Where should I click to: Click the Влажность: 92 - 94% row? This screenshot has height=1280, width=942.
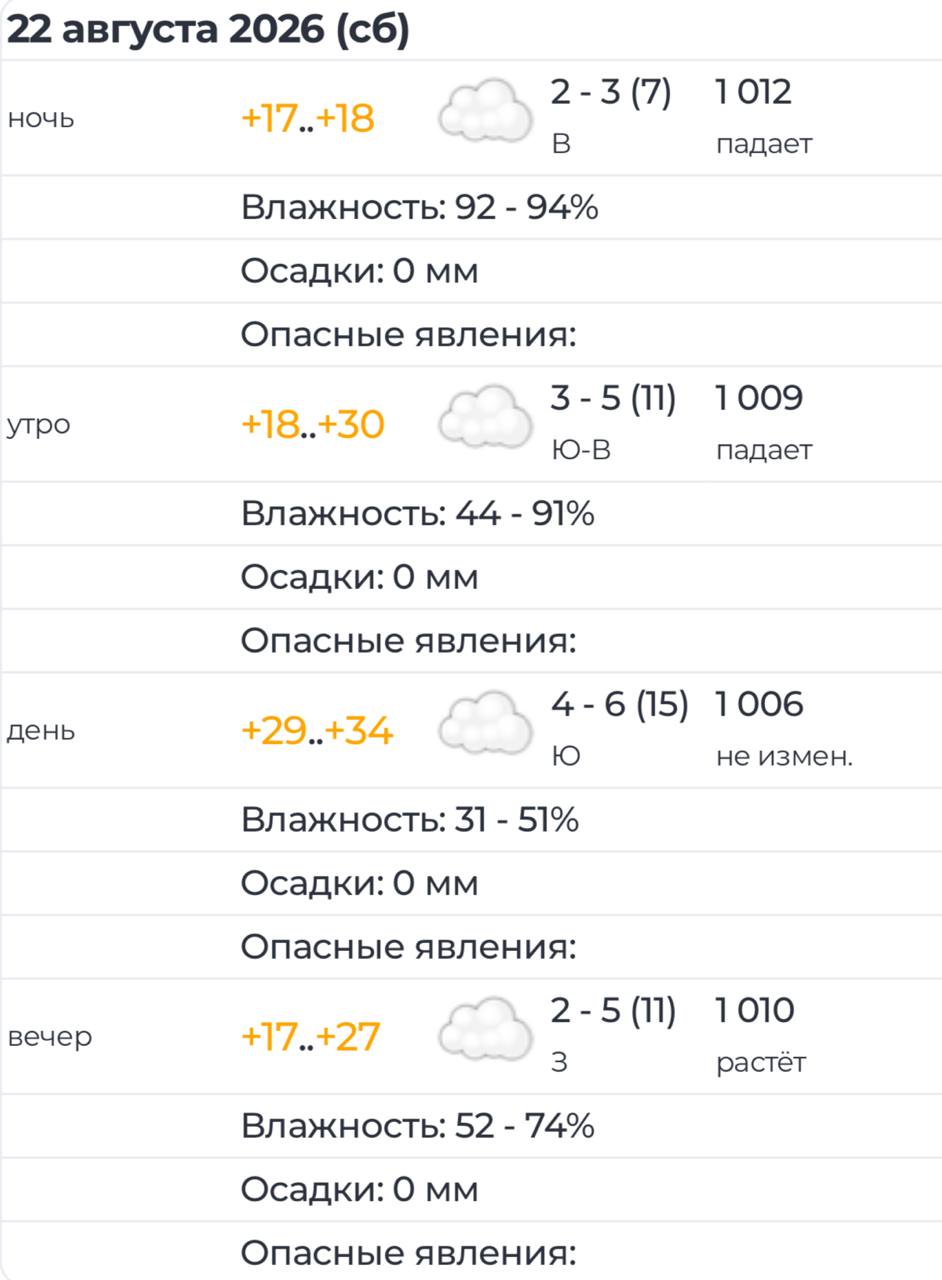click(x=471, y=208)
